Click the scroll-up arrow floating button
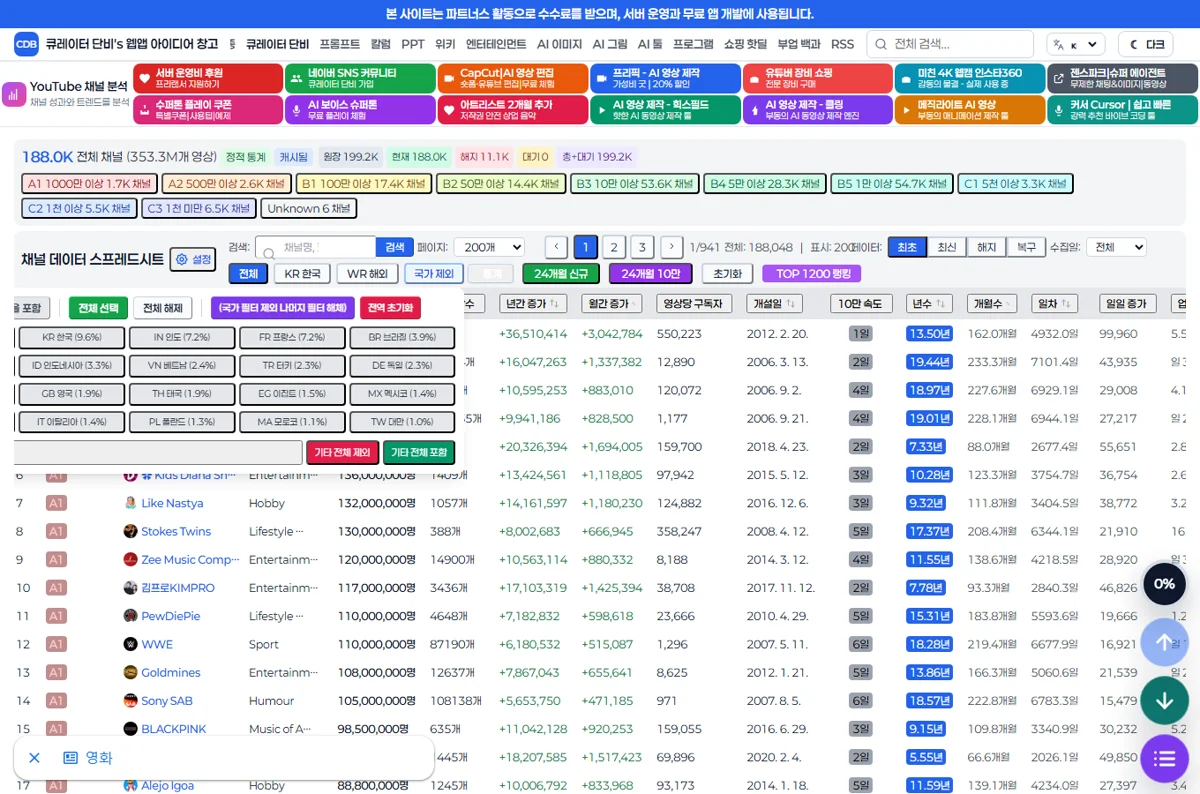Screen dimensions: 1200x794 tap(1164, 642)
